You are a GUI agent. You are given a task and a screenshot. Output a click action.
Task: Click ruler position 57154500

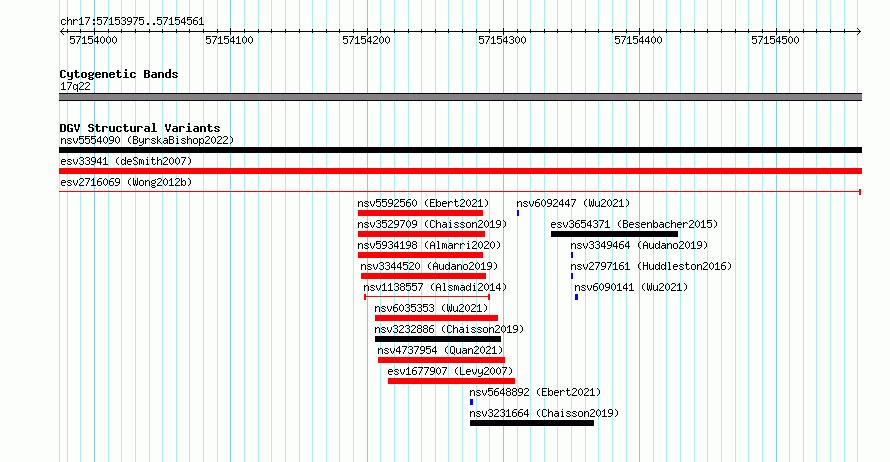(x=775, y=40)
